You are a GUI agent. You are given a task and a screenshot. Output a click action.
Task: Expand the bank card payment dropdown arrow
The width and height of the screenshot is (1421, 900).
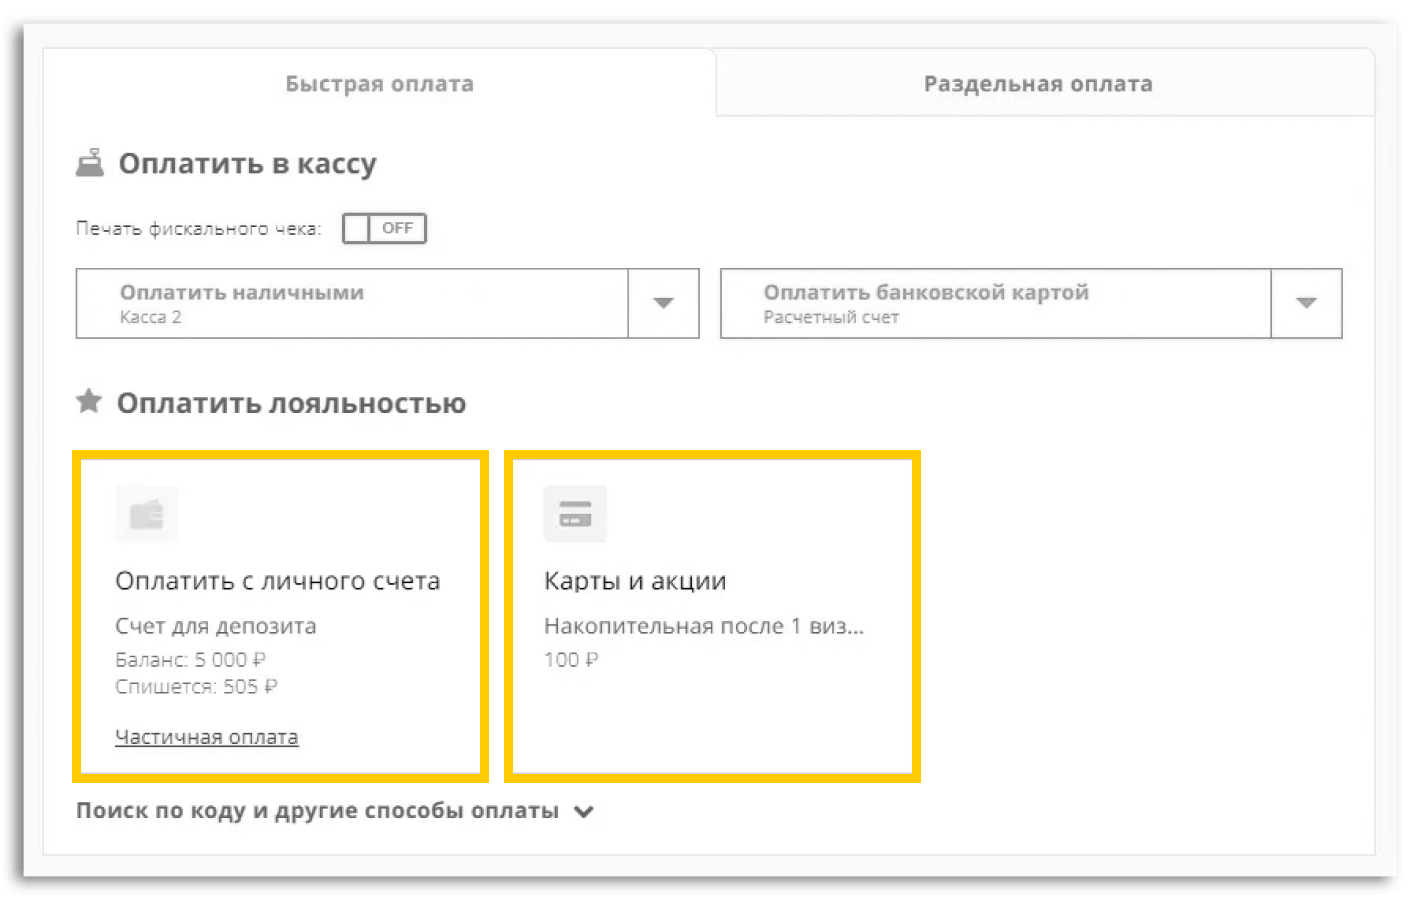click(x=1306, y=303)
